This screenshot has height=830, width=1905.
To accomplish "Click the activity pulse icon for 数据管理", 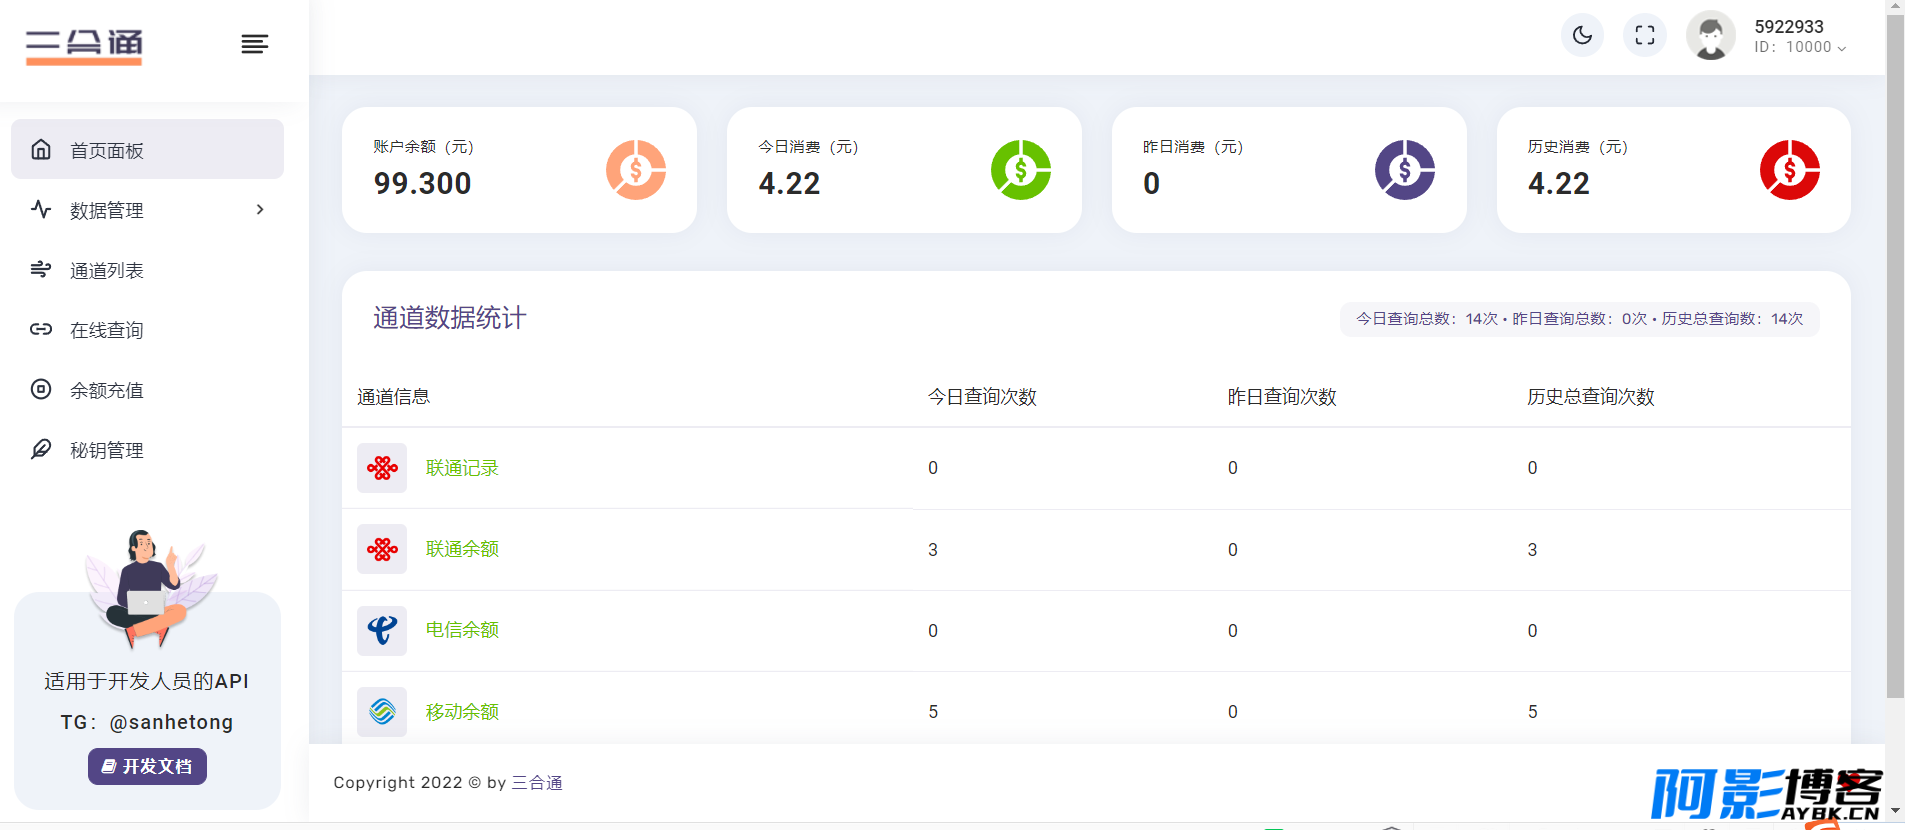I will [41, 209].
